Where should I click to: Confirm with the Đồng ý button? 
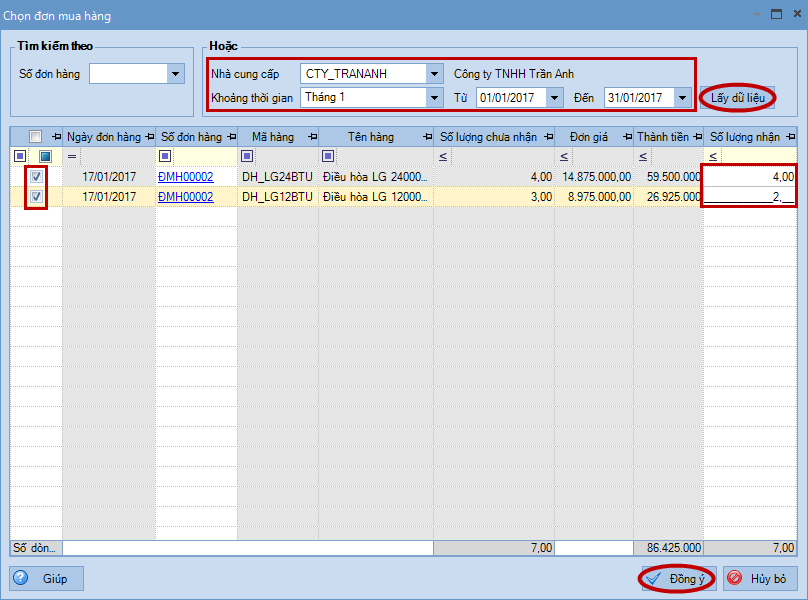click(677, 579)
